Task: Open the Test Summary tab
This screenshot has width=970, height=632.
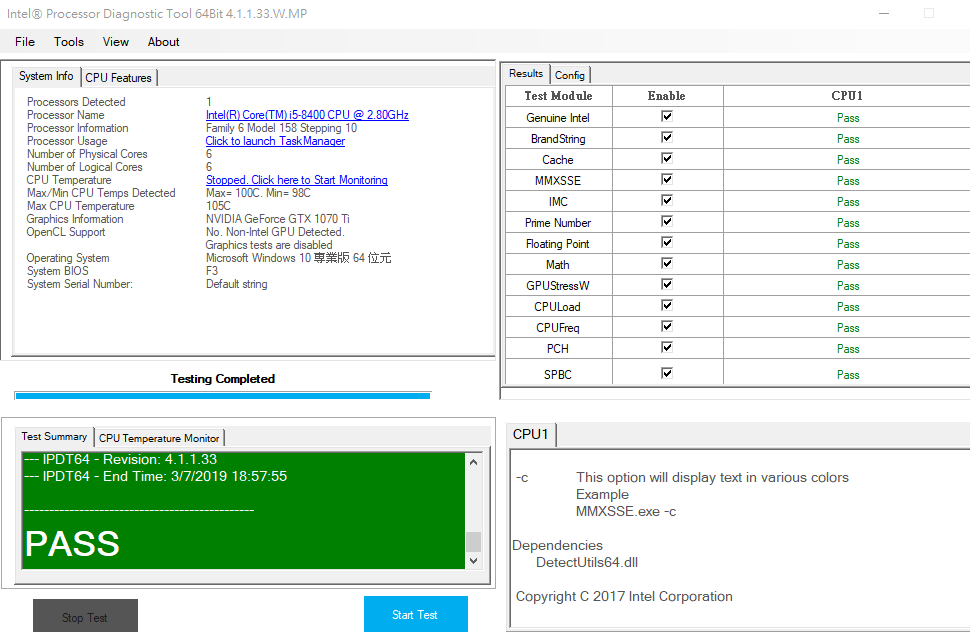Action: click(x=54, y=437)
